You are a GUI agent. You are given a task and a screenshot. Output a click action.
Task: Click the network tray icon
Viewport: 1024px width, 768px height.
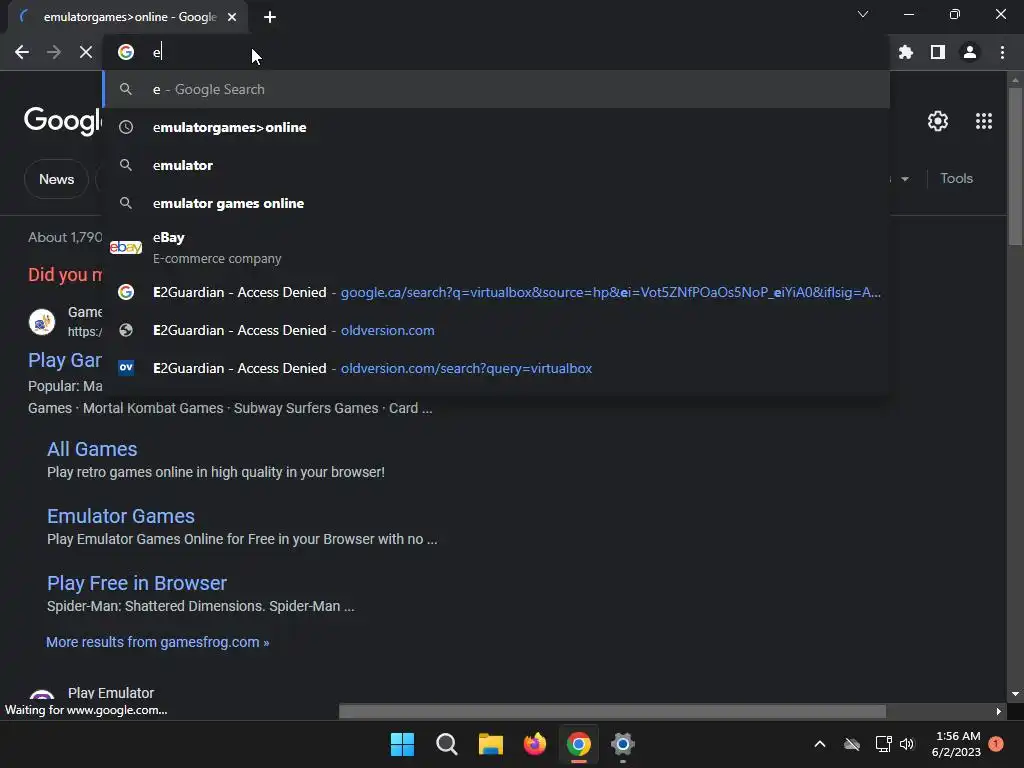coord(883,744)
